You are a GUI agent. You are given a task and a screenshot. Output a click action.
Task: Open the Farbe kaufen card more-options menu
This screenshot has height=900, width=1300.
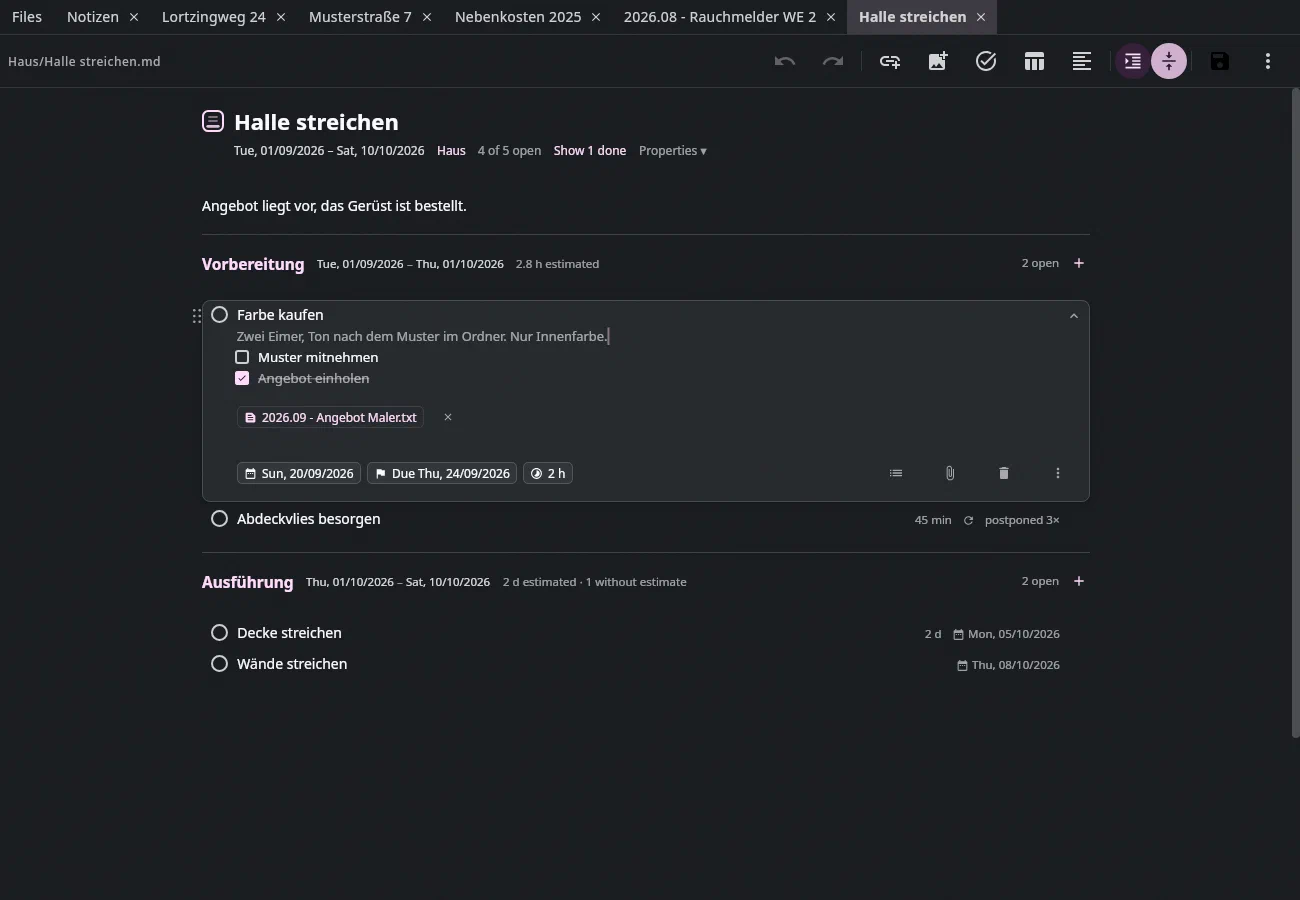pos(1058,473)
